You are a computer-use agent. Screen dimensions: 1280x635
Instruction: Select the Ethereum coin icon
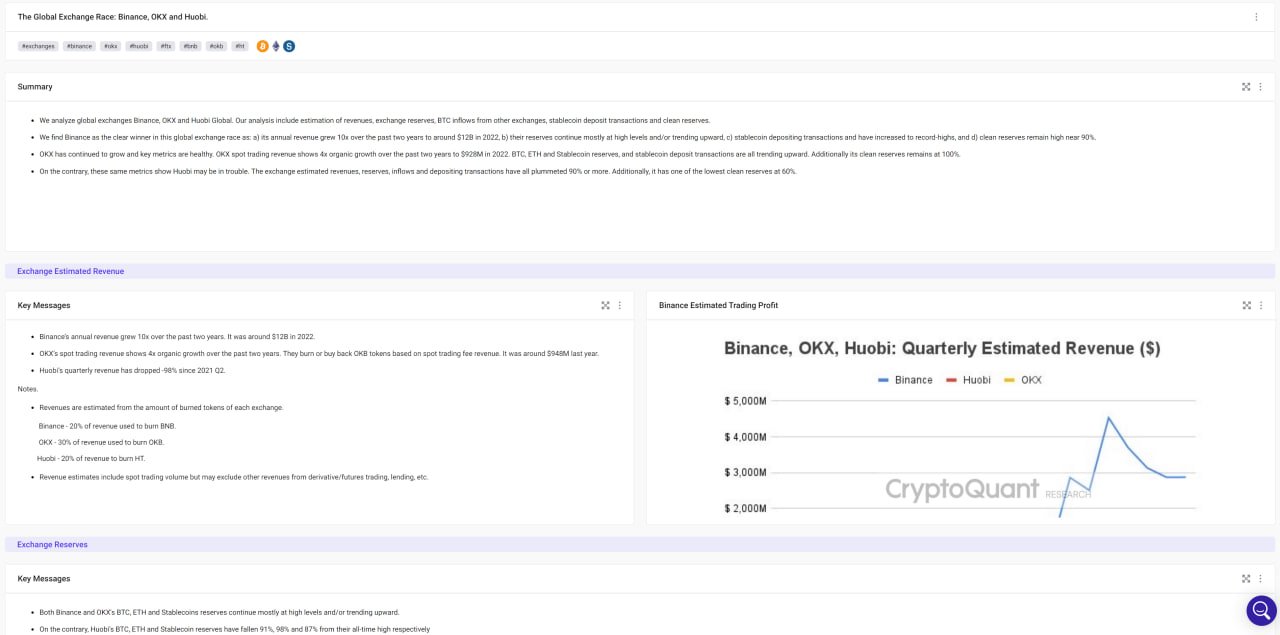coord(275,45)
